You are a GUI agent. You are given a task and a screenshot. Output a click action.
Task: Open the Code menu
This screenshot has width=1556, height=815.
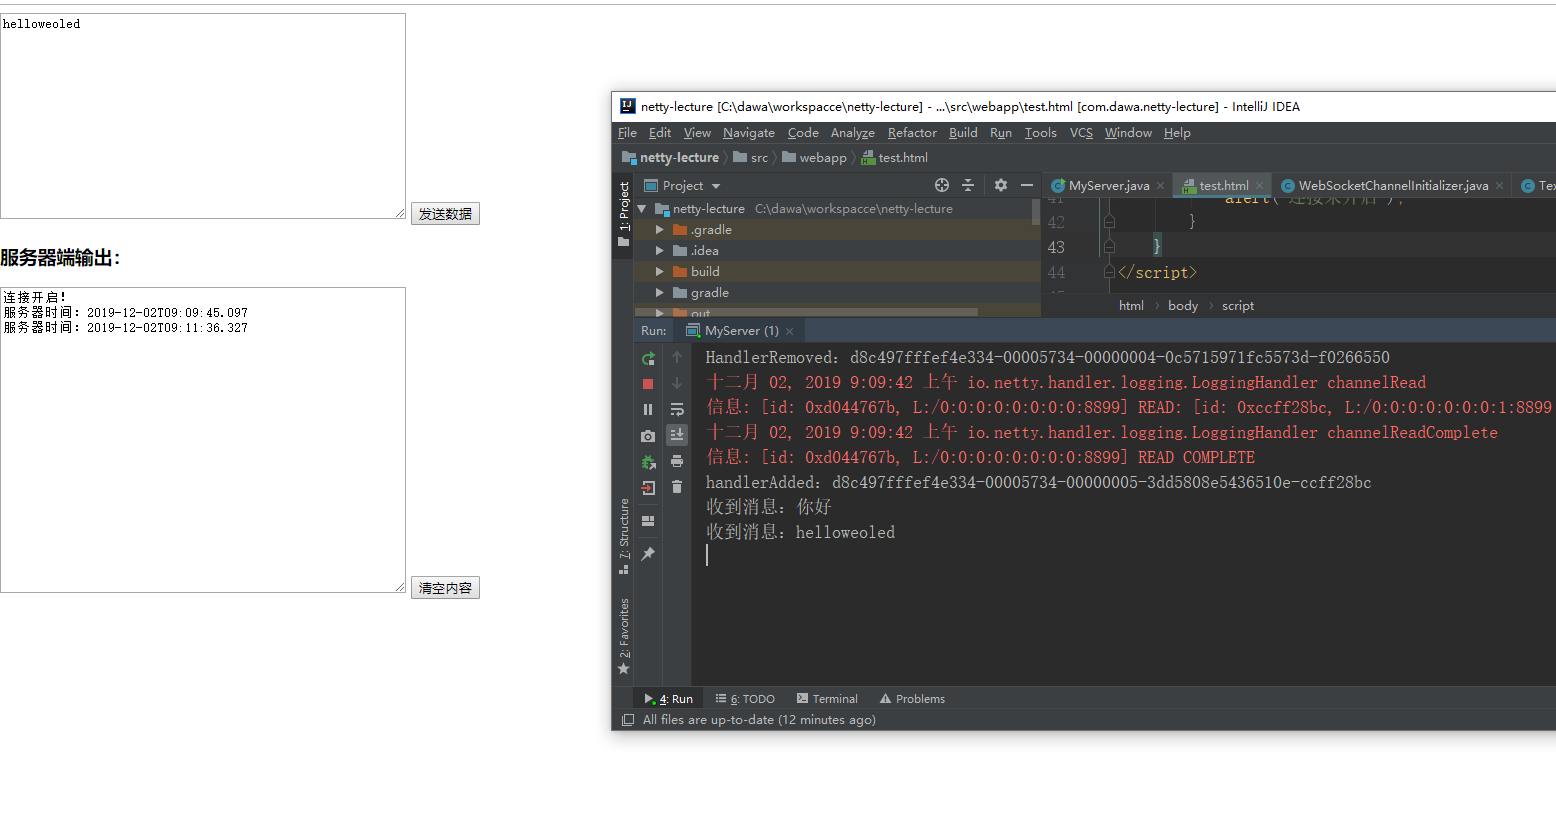803,133
